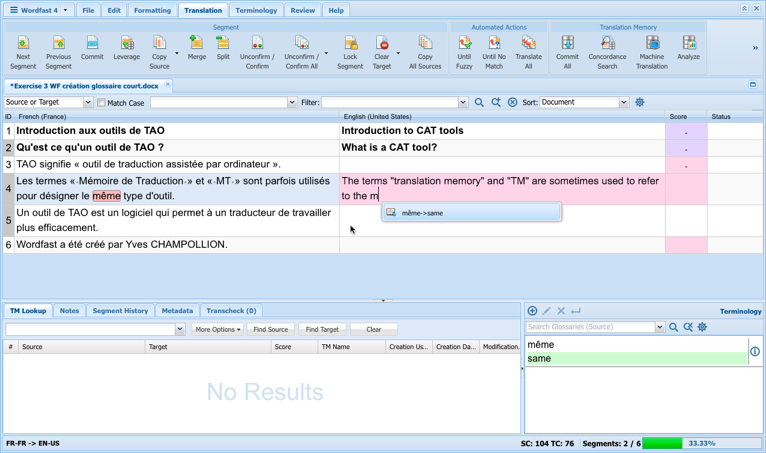Close the Exercise 3 document tab

[168, 84]
